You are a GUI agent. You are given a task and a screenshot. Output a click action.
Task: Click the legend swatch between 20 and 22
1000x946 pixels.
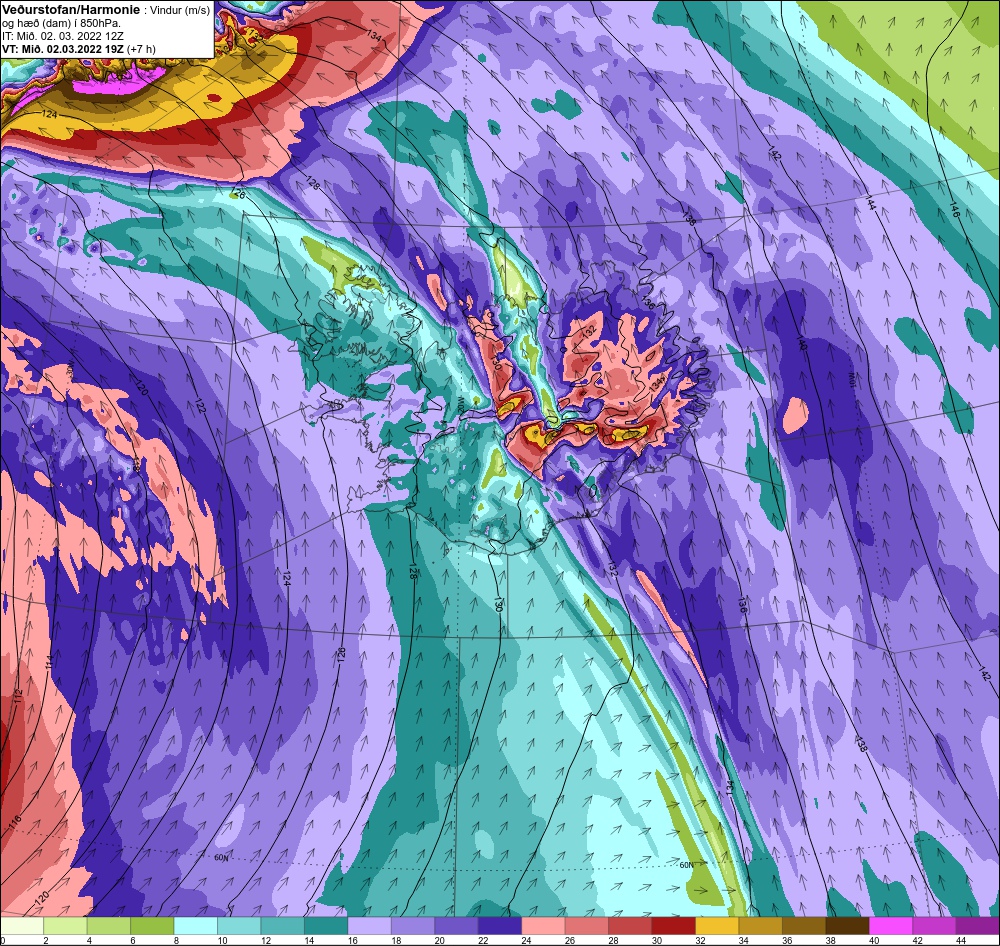tap(456, 926)
